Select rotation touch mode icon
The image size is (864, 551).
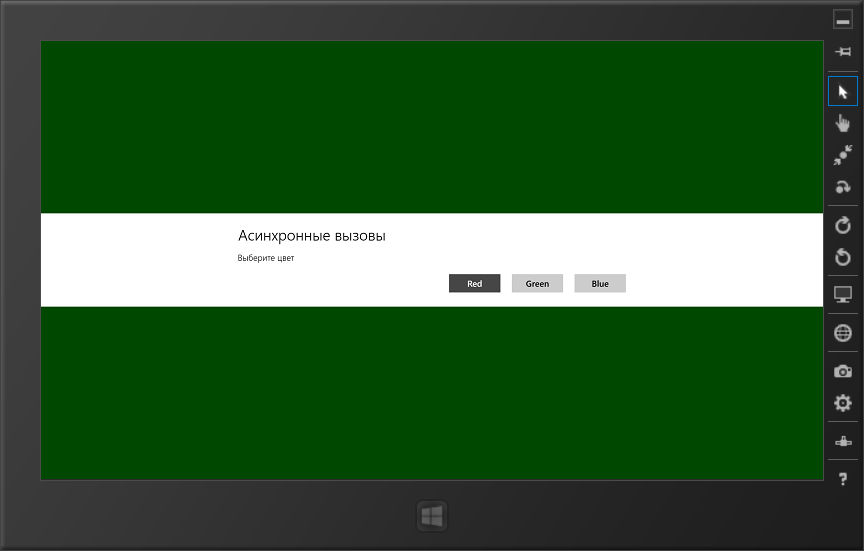843,187
